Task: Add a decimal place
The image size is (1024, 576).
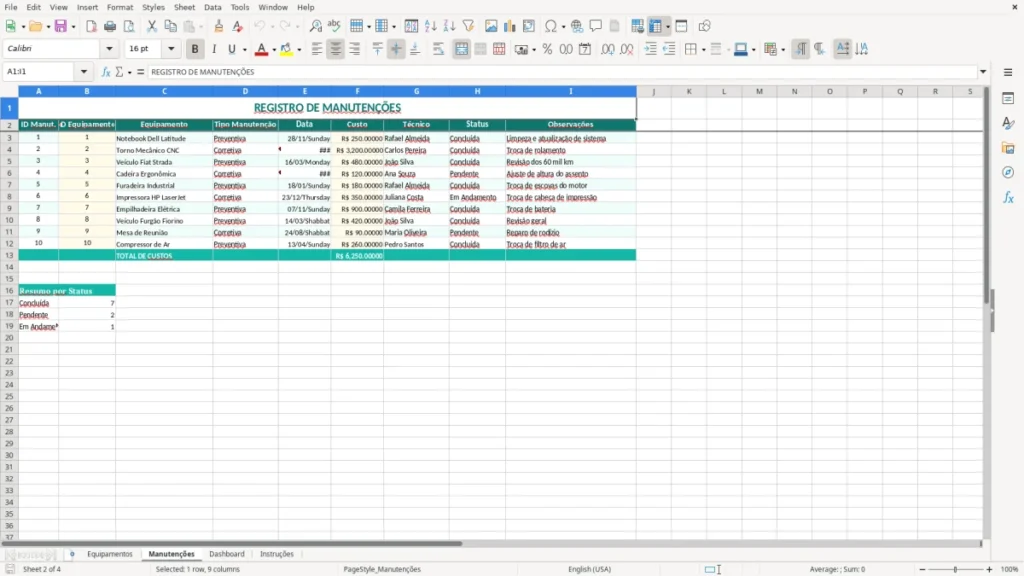Action: [608, 49]
